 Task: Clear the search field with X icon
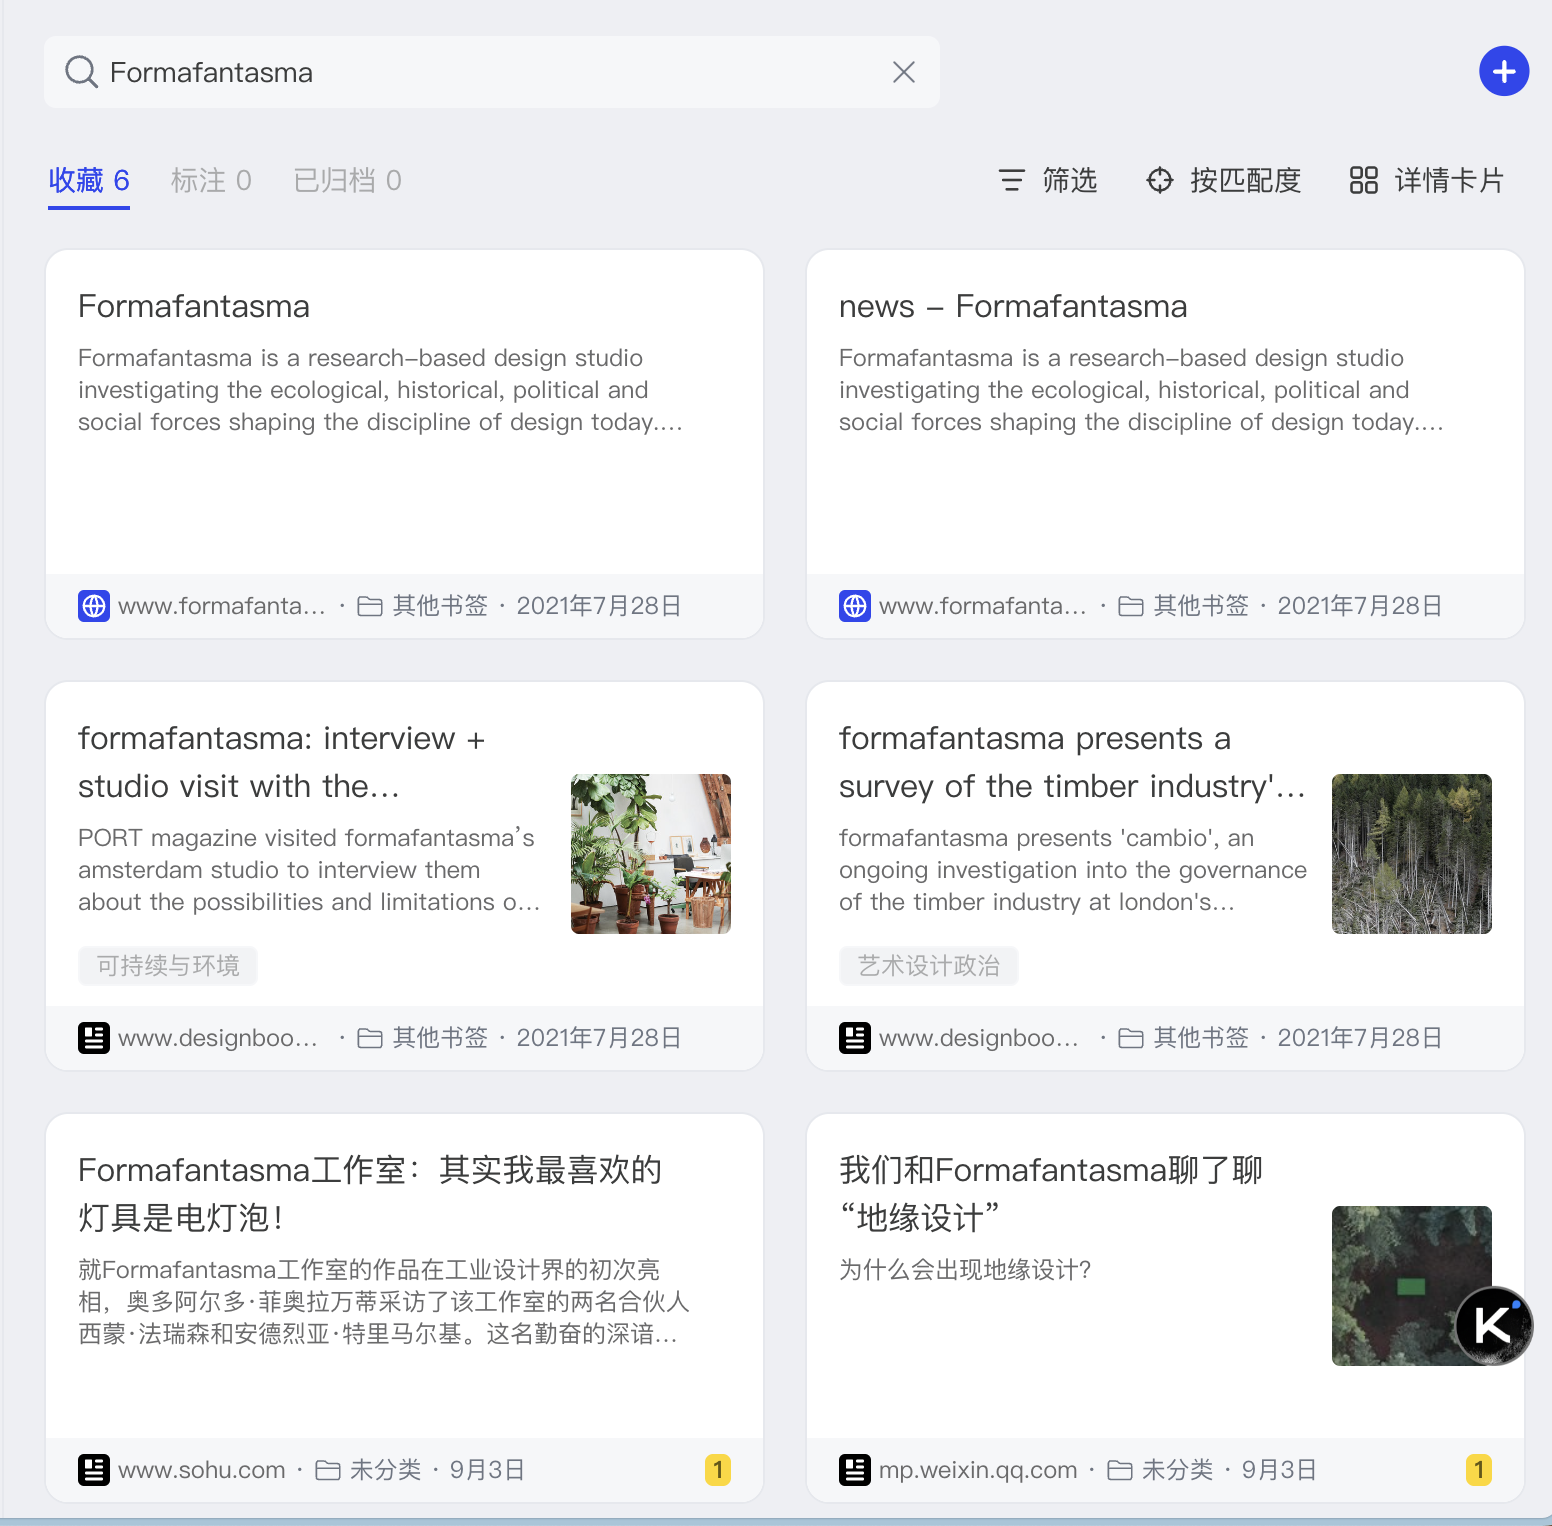(x=903, y=72)
